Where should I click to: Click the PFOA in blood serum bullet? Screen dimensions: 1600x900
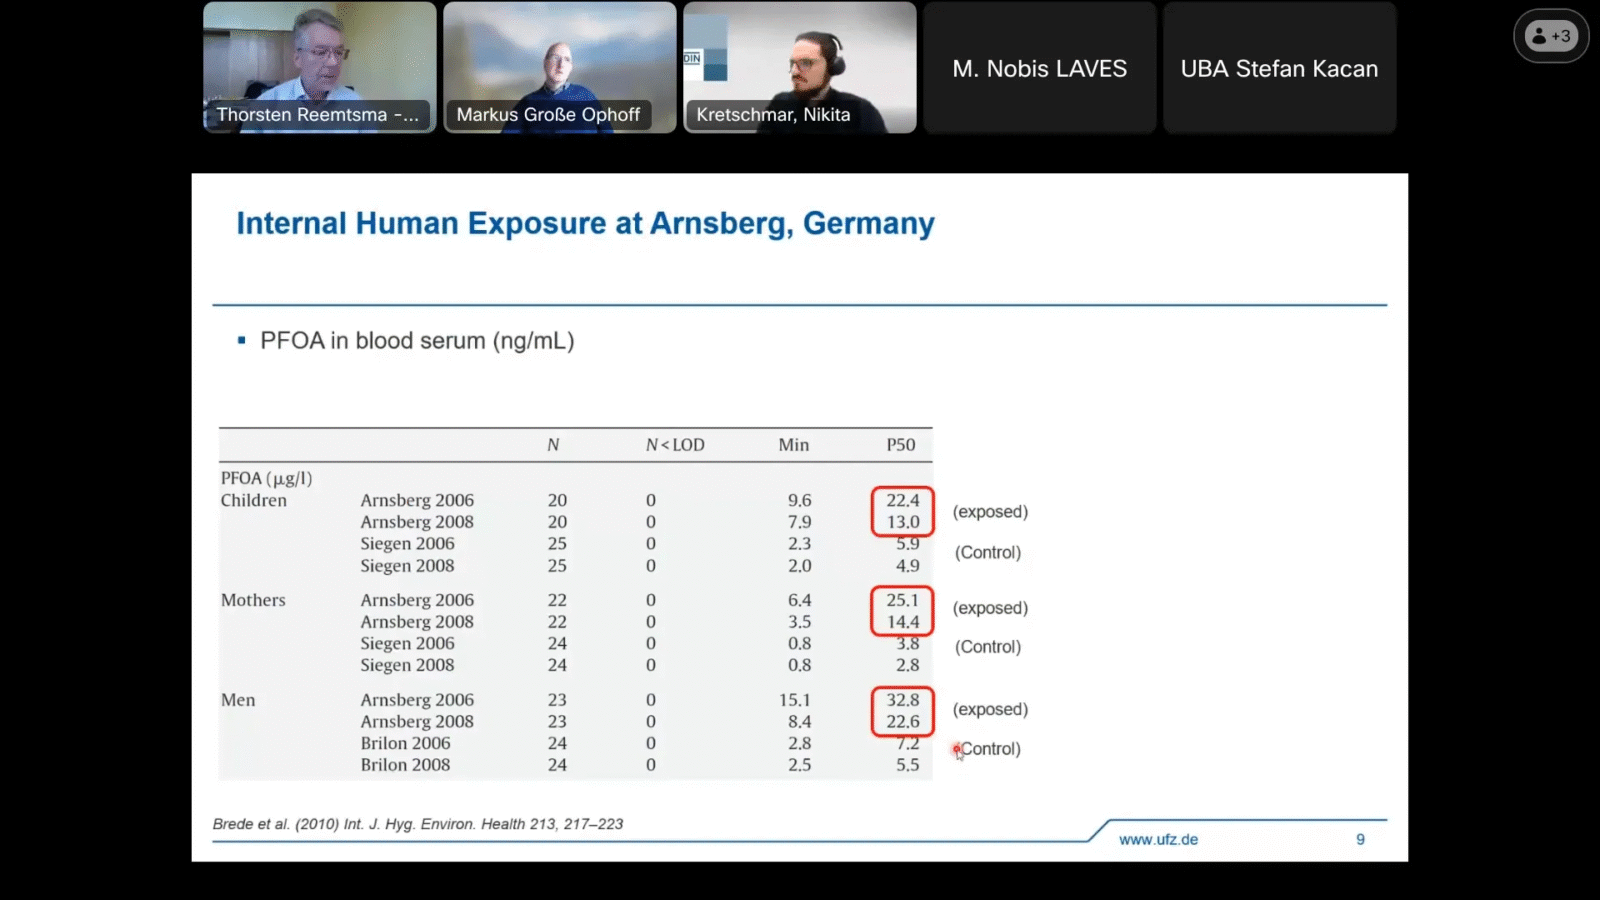point(417,341)
